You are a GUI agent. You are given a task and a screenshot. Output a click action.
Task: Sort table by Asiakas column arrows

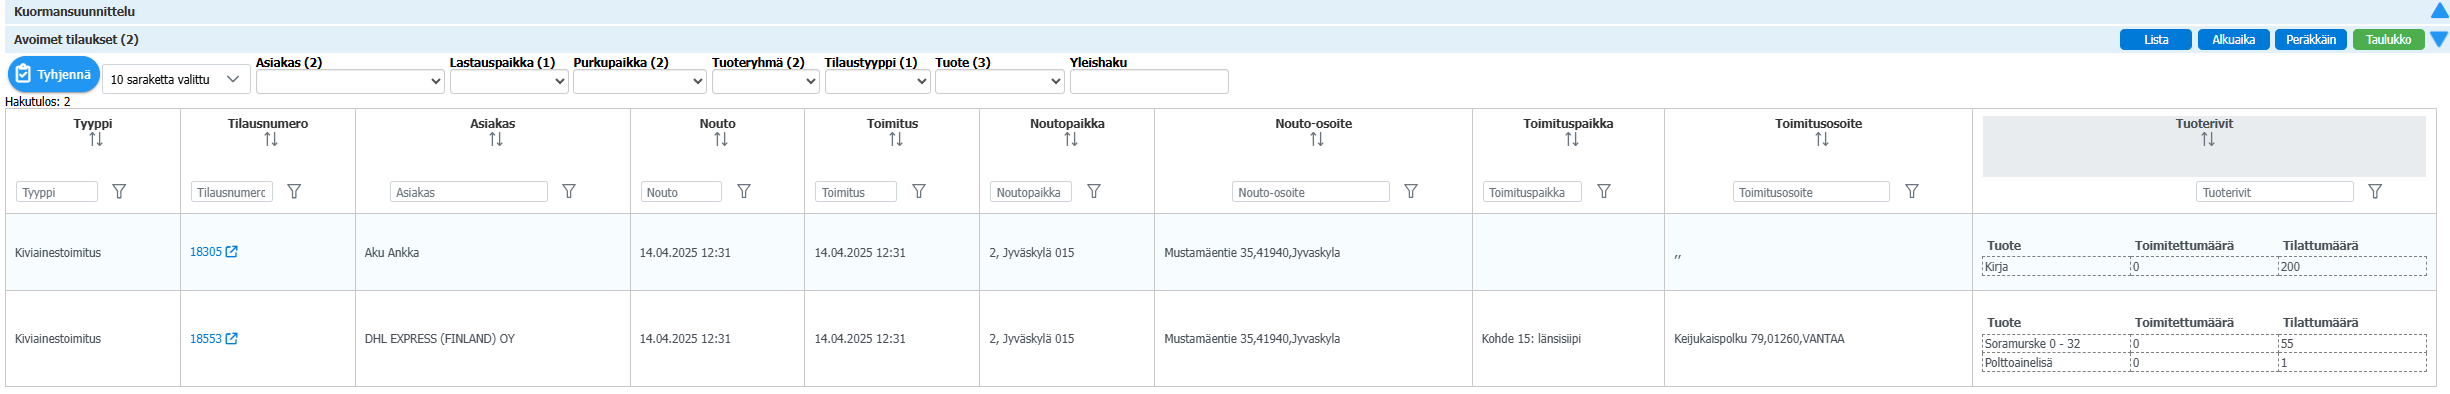(496, 140)
